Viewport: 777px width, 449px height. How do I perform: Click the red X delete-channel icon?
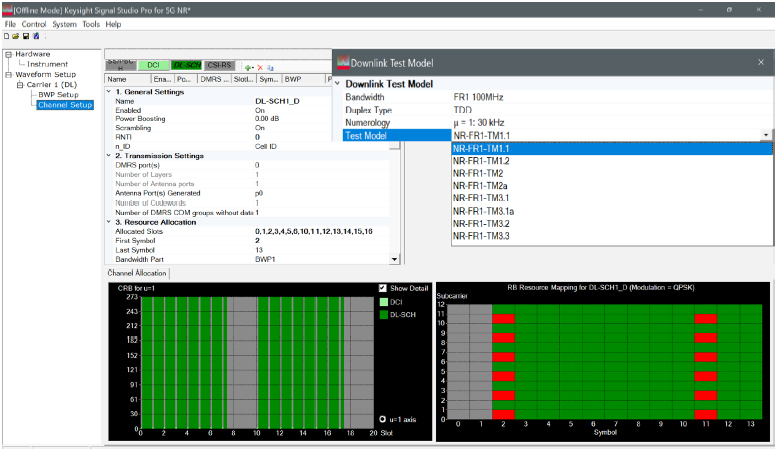coord(260,68)
